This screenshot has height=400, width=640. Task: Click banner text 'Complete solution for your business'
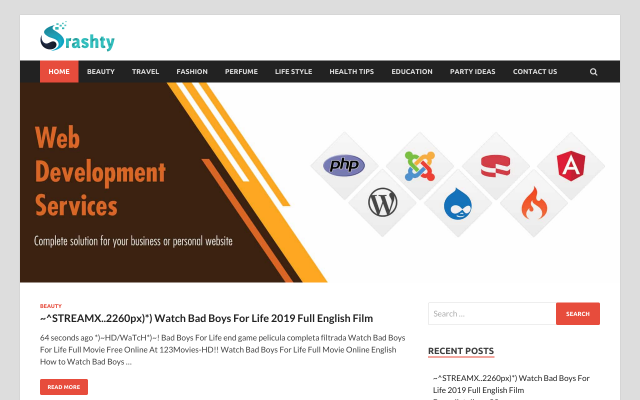coord(133,241)
